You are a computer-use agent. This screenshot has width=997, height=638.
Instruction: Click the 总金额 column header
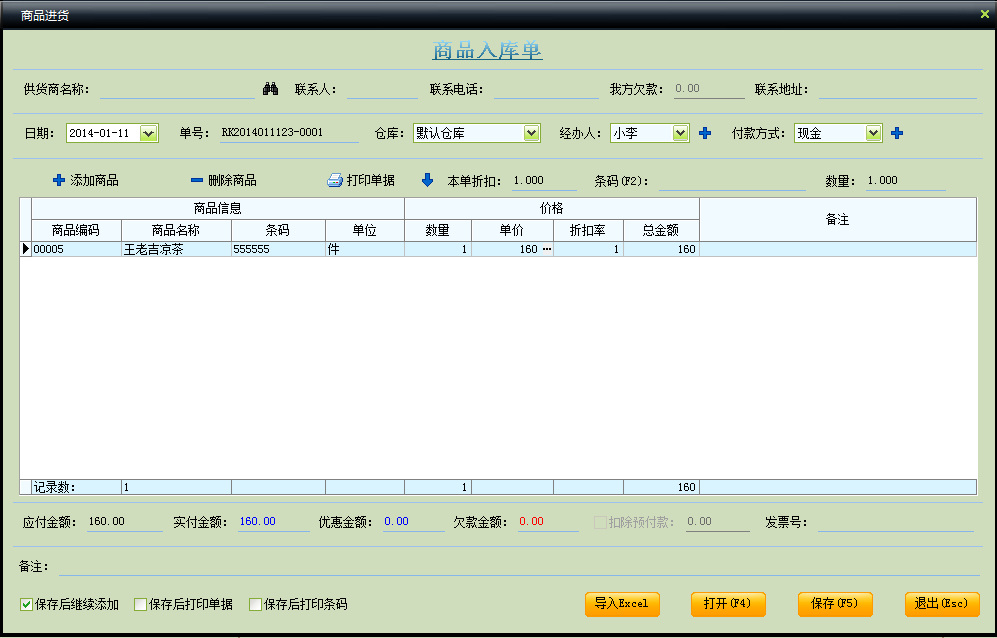click(x=661, y=230)
